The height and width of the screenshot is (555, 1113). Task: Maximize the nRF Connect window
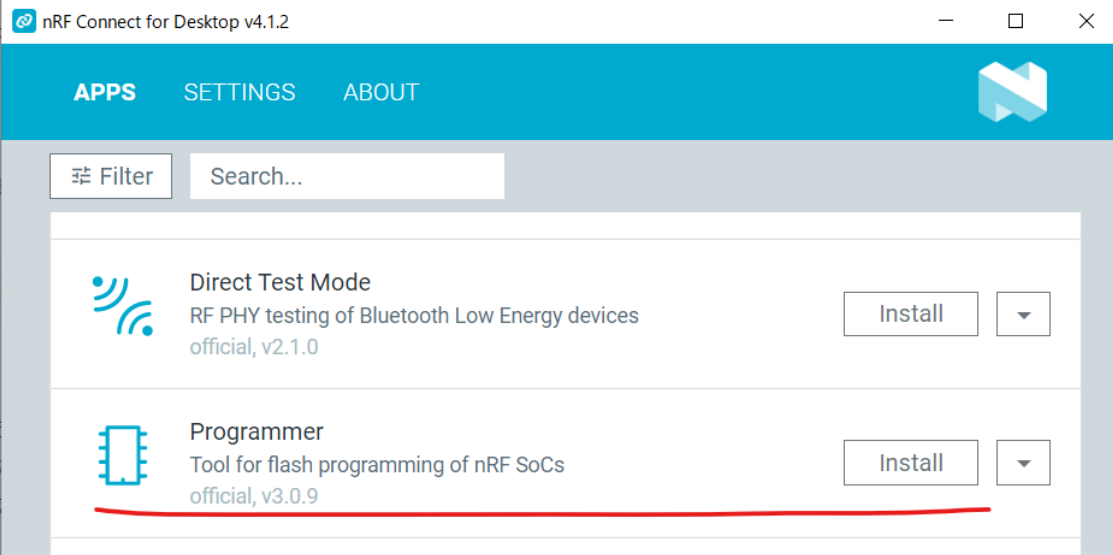(1016, 21)
